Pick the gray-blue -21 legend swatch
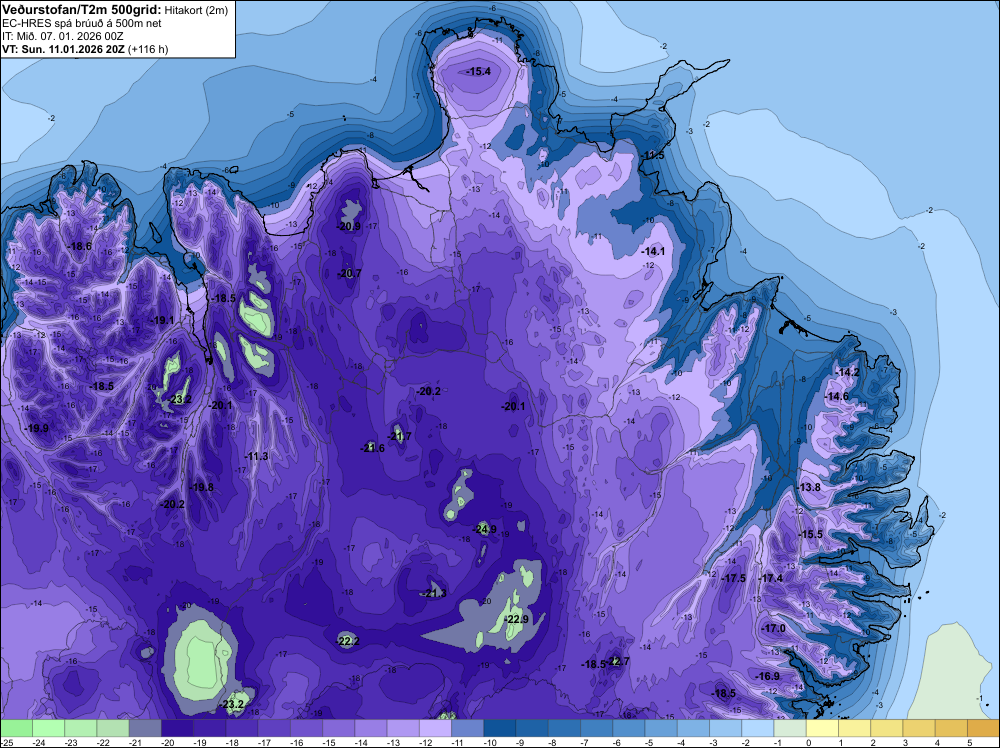The width and height of the screenshot is (1000, 748). point(145,728)
